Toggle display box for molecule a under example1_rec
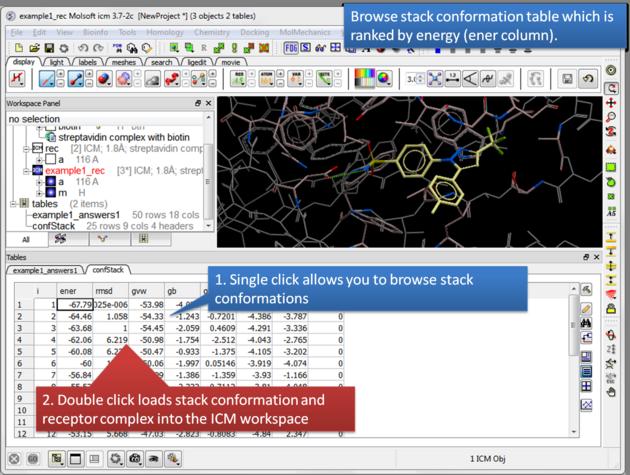This screenshot has height=475, width=630. [x=51, y=181]
